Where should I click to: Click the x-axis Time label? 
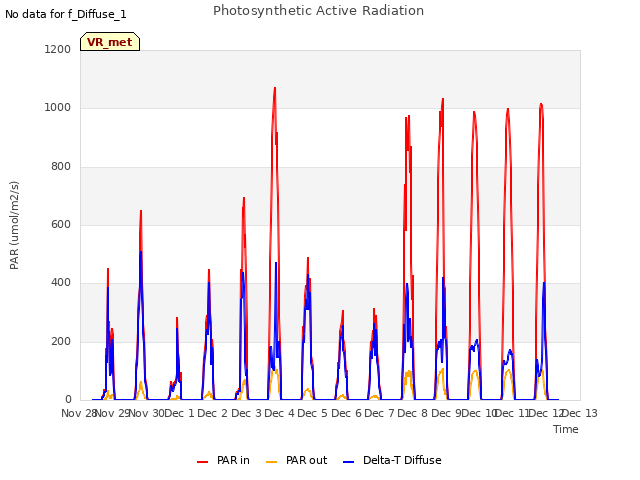click(566, 429)
